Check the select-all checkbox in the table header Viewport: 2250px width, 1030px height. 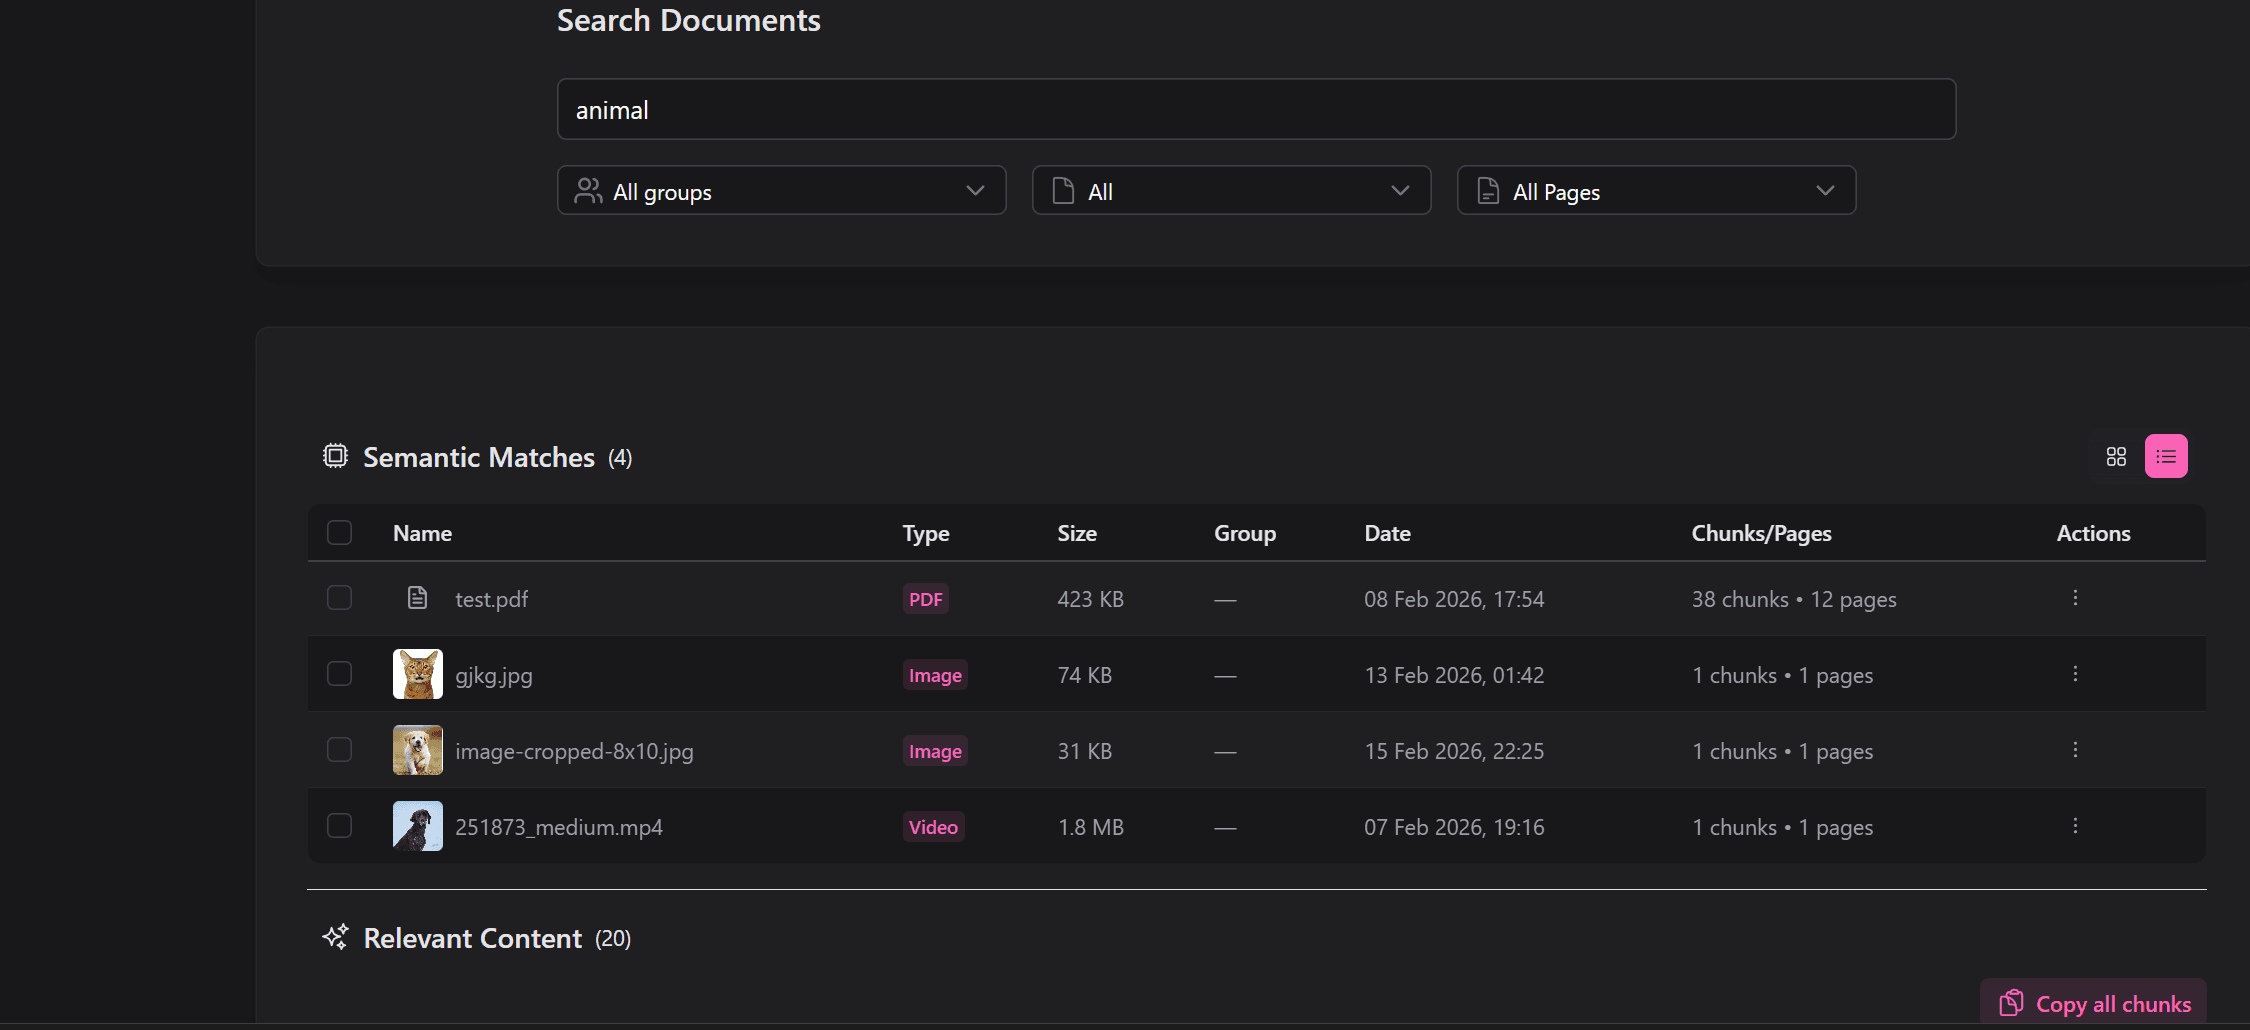pos(339,532)
